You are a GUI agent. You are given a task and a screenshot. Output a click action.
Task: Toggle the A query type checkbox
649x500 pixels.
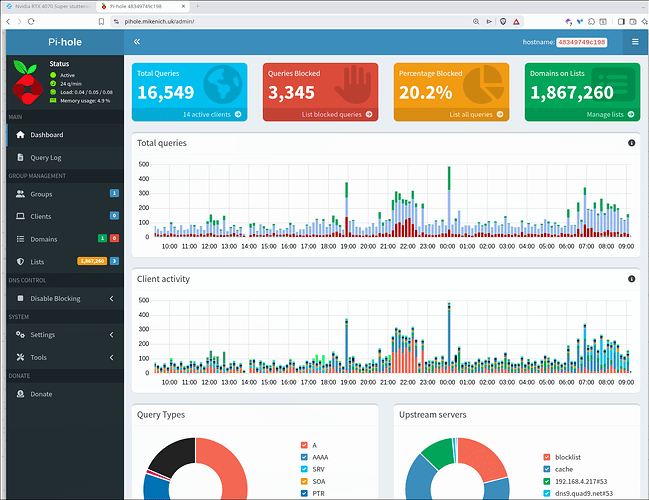point(304,445)
